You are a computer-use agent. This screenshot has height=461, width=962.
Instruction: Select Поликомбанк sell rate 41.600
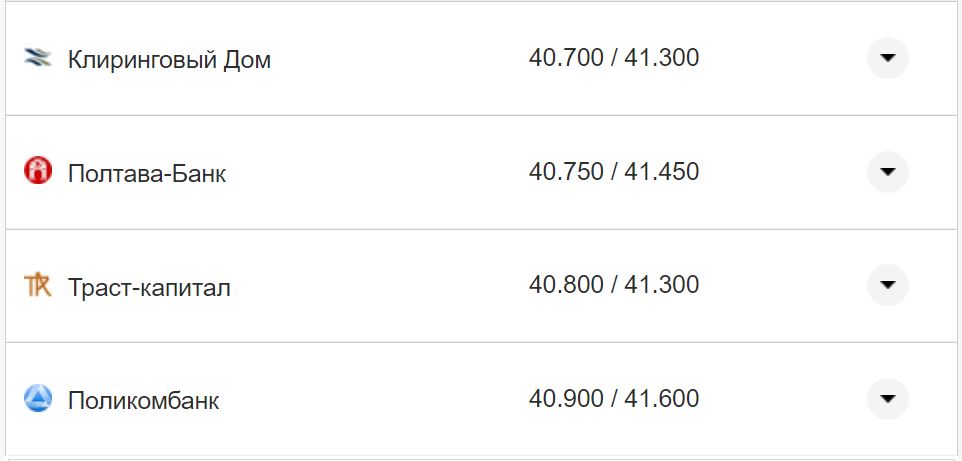tap(662, 399)
